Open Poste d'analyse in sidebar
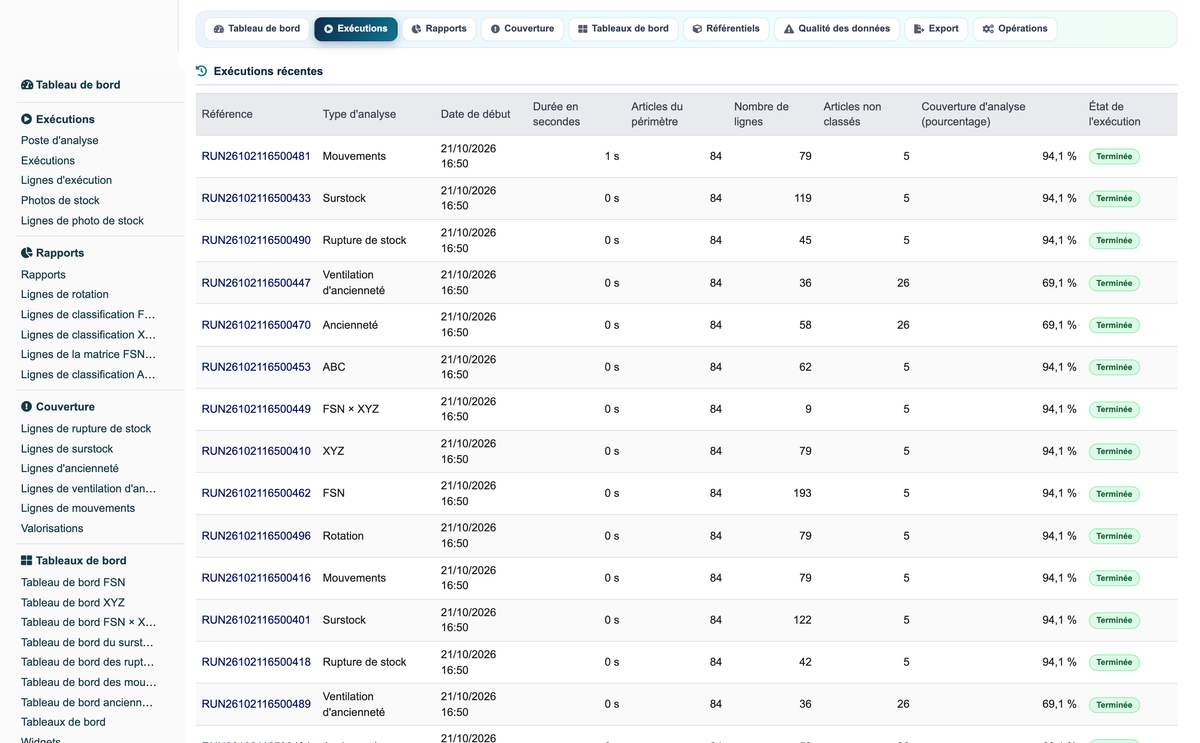This screenshot has width=1200, height=743. 60,141
